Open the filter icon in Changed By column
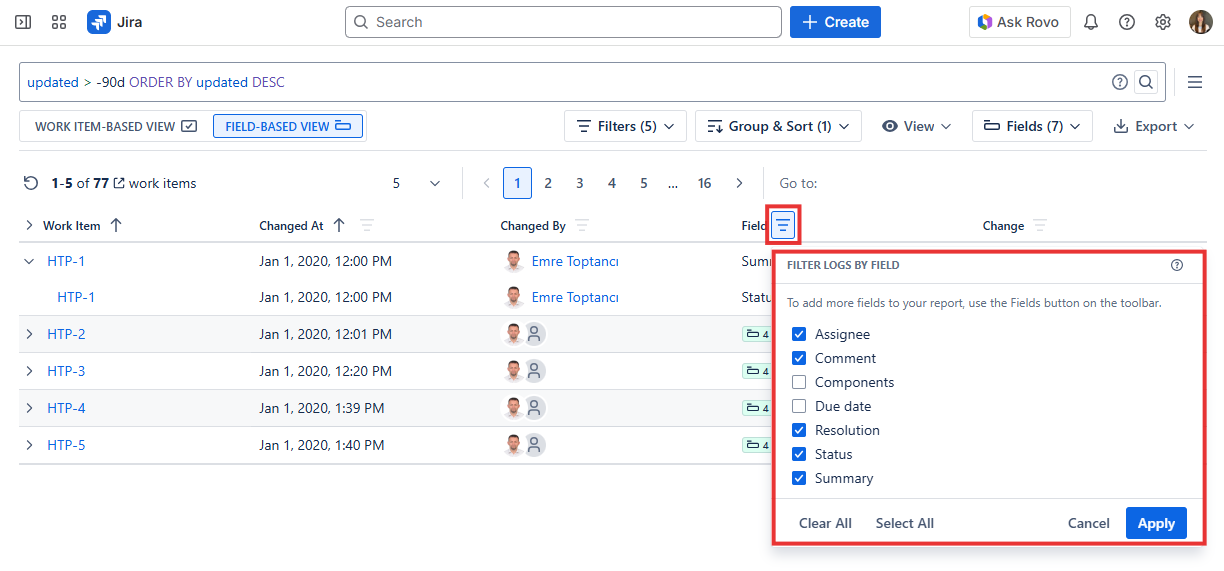Image resolution: width=1224 pixels, height=571 pixels. (x=582, y=226)
